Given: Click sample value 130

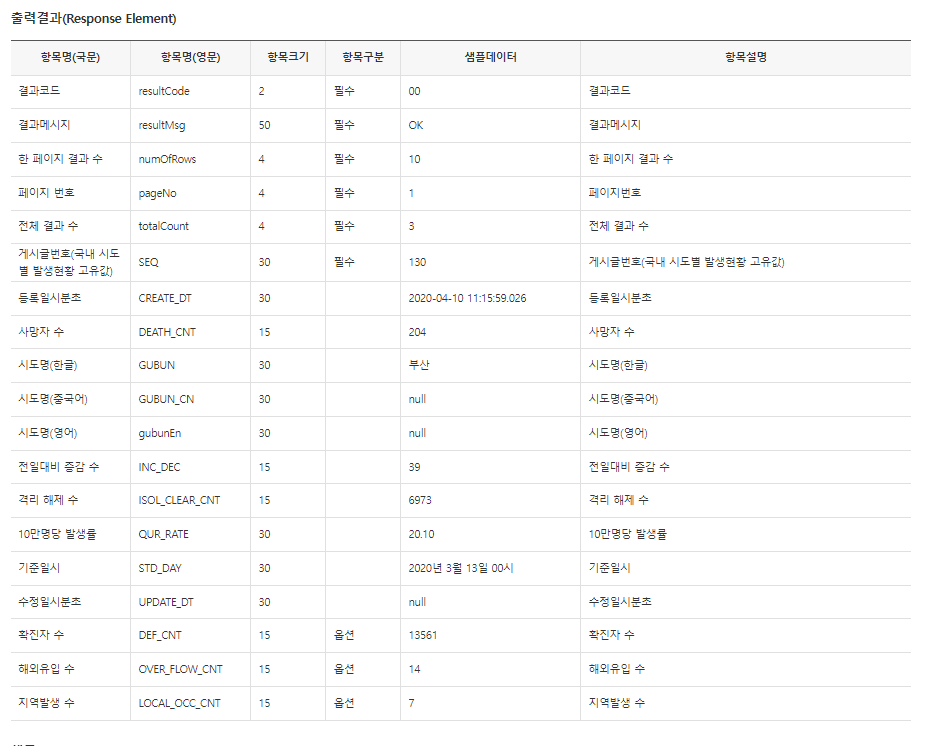Looking at the screenshot, I should coord(417,262).
